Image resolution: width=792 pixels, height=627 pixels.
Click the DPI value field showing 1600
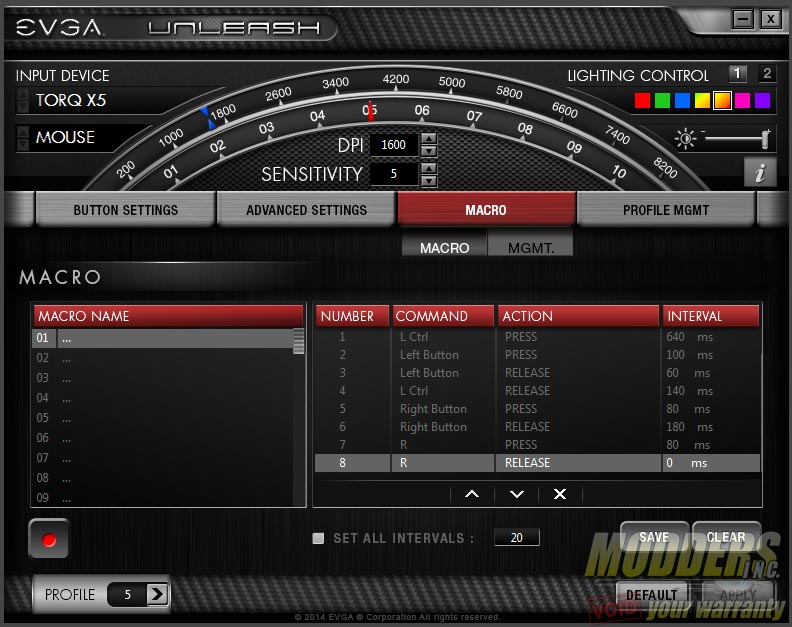click(x=394, y=145)
